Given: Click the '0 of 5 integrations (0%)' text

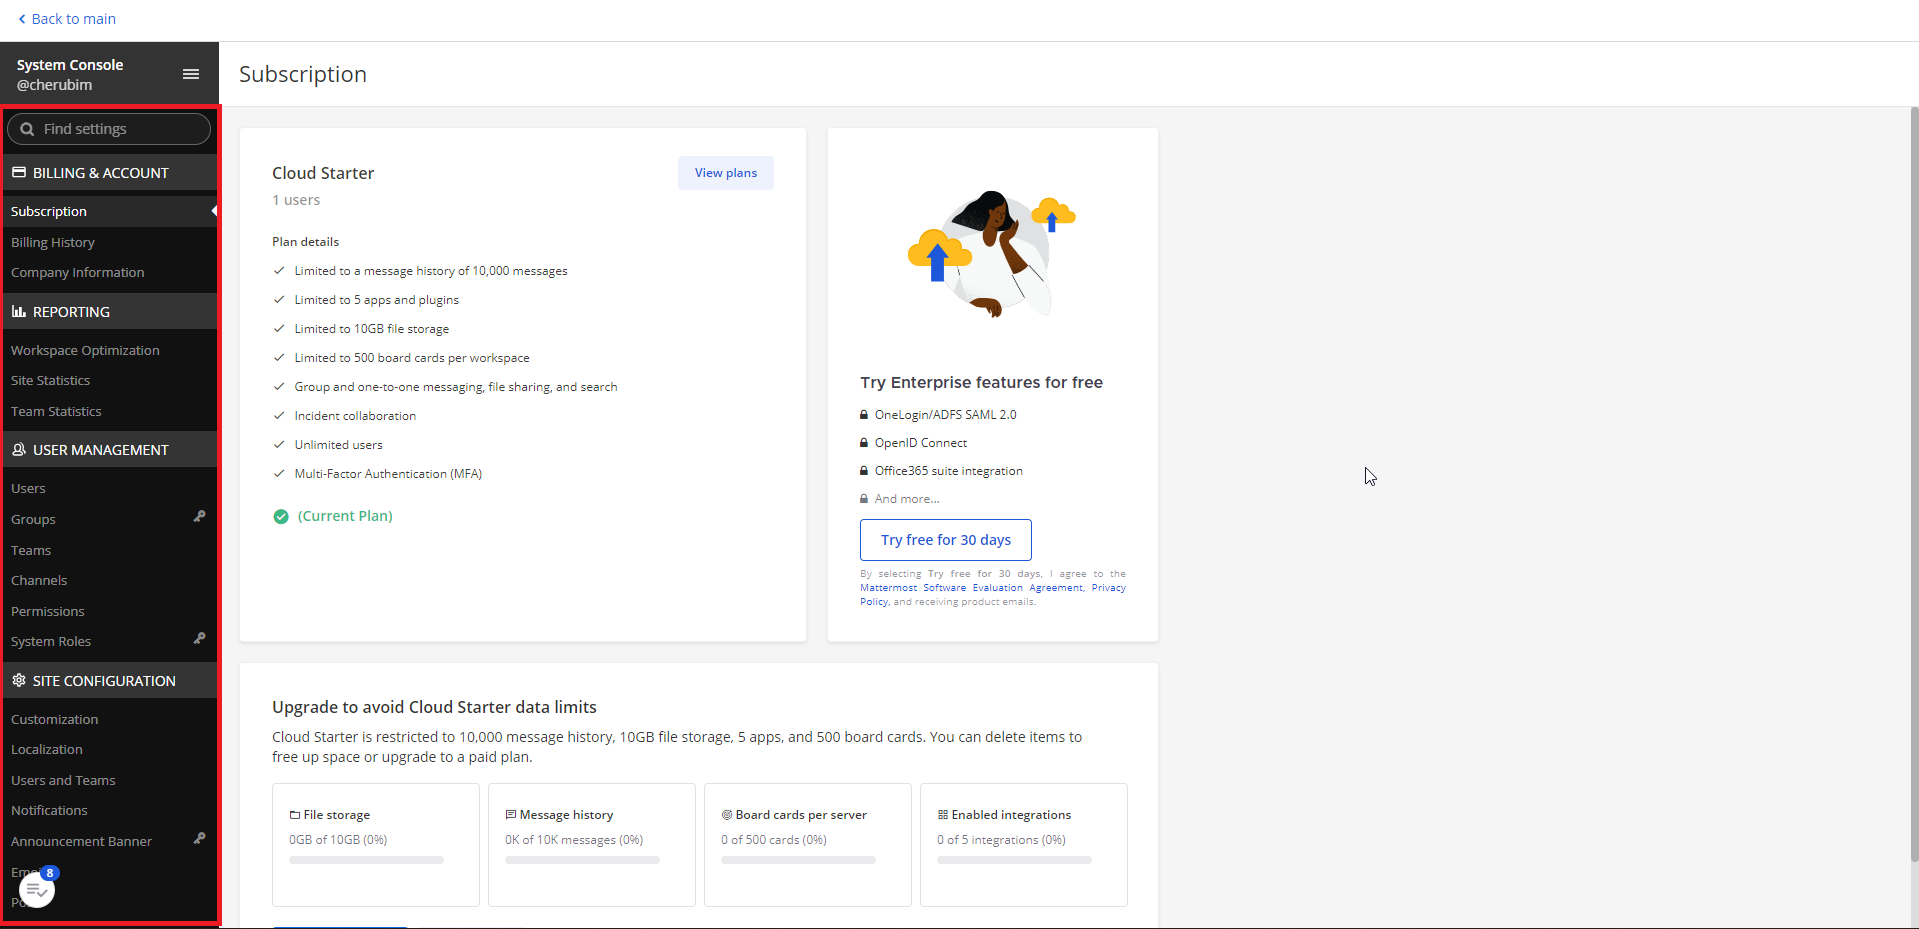Looking at the screenshot, I should (x=1001, y=840).
